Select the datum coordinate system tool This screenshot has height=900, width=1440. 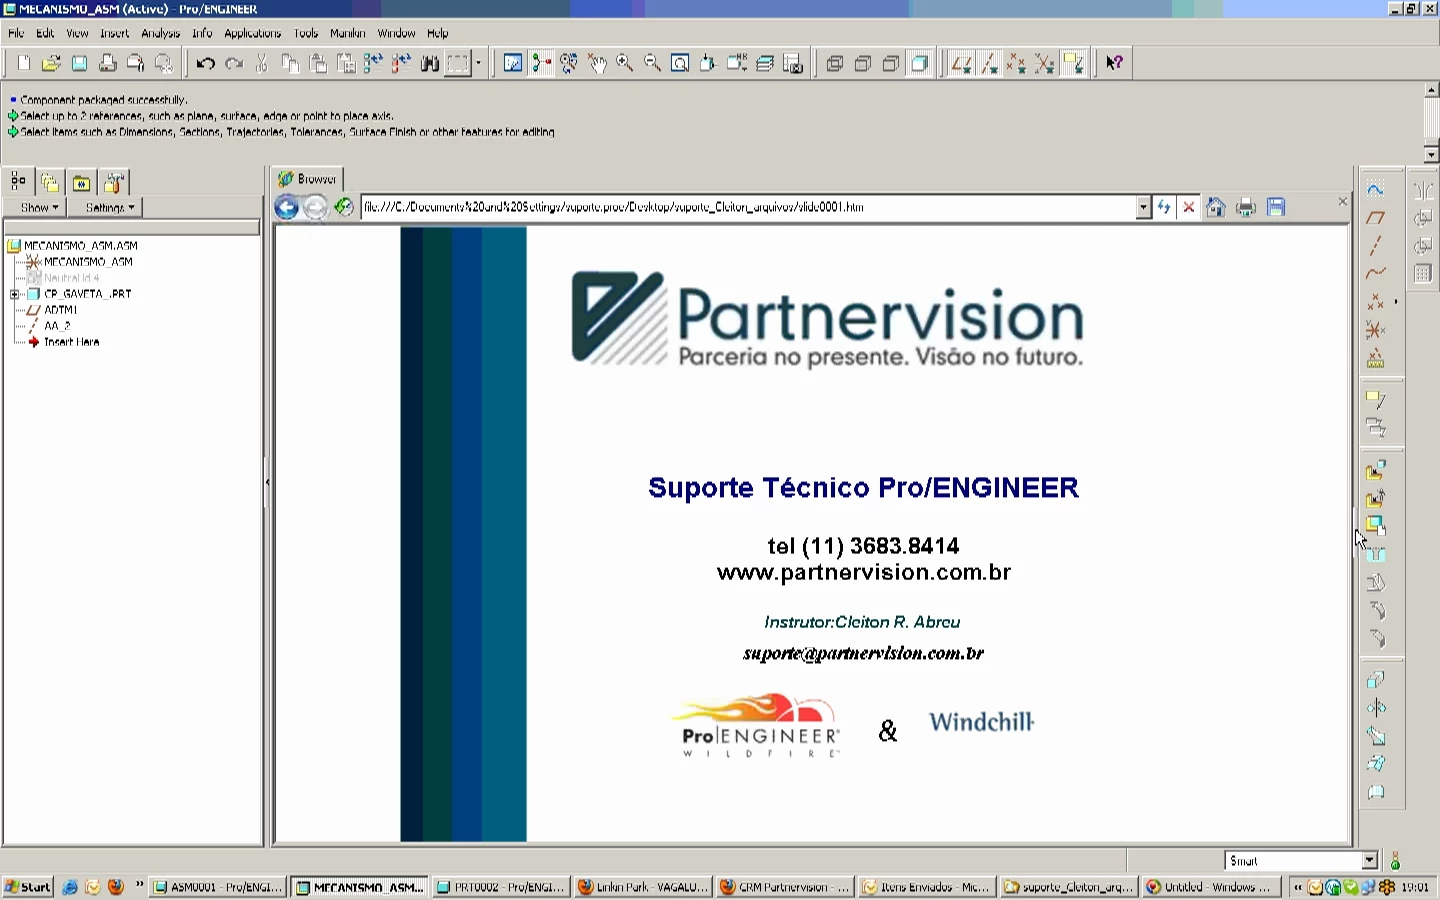(1376, 330)
